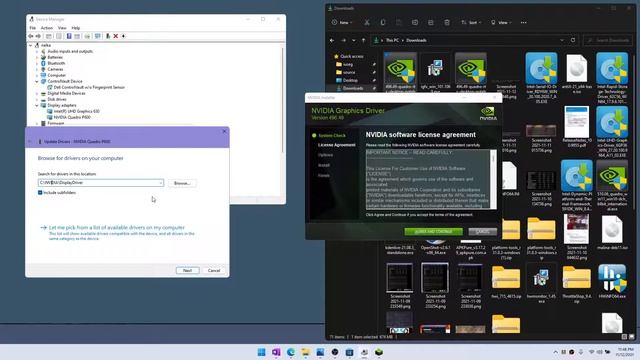Viewport: 640px width, 360px height.
Task: Open File Explorer from the taskbar
Action: coord(305,352)
